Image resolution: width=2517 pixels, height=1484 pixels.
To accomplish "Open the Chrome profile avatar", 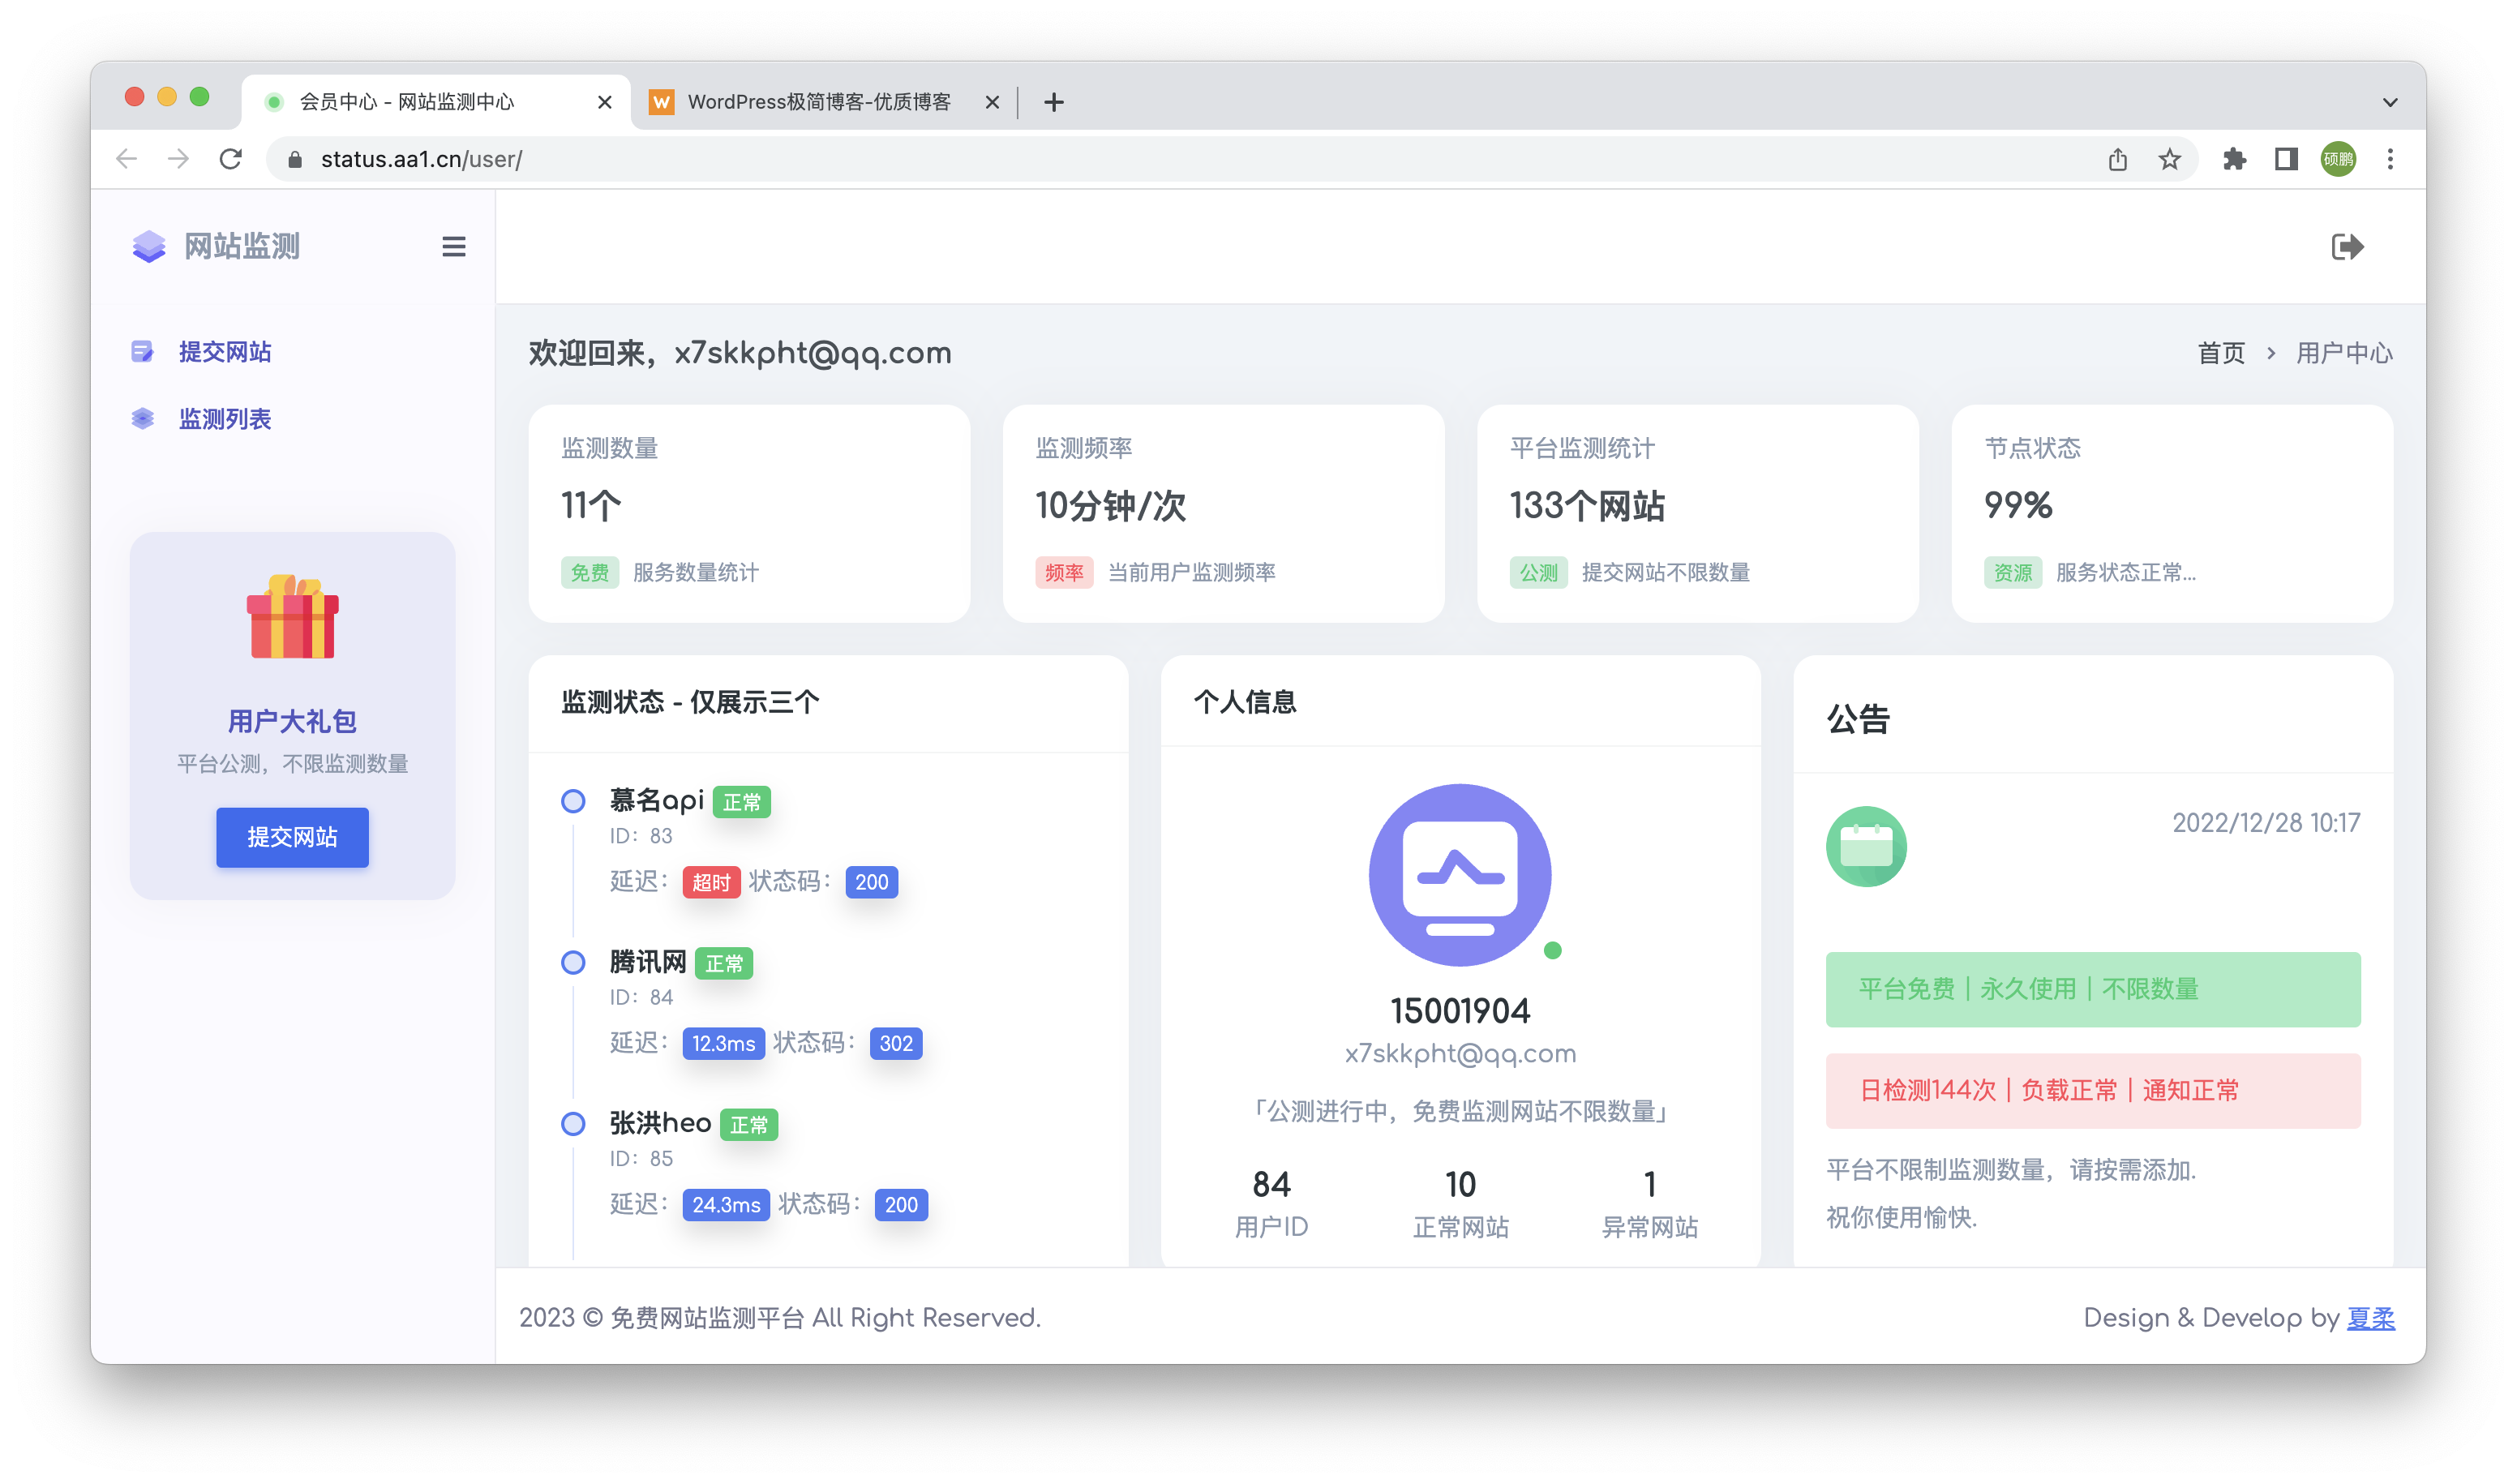I will [x=2338, y=159].
